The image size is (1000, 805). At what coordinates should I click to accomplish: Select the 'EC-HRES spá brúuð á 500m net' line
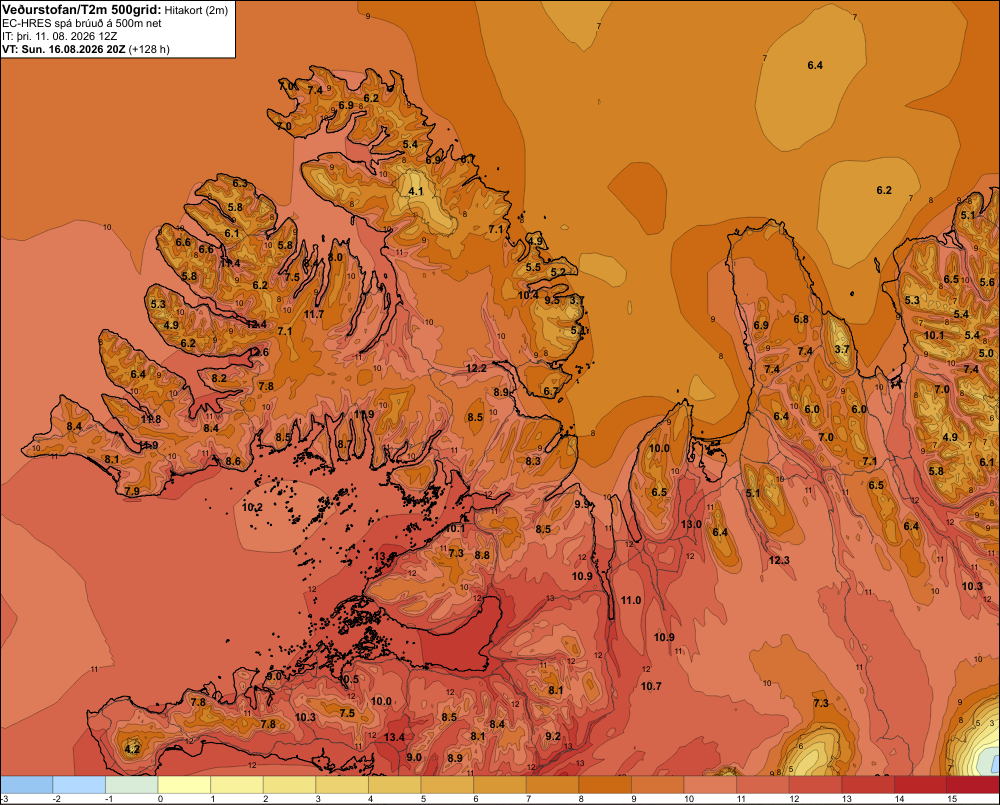tap(82, 23)
